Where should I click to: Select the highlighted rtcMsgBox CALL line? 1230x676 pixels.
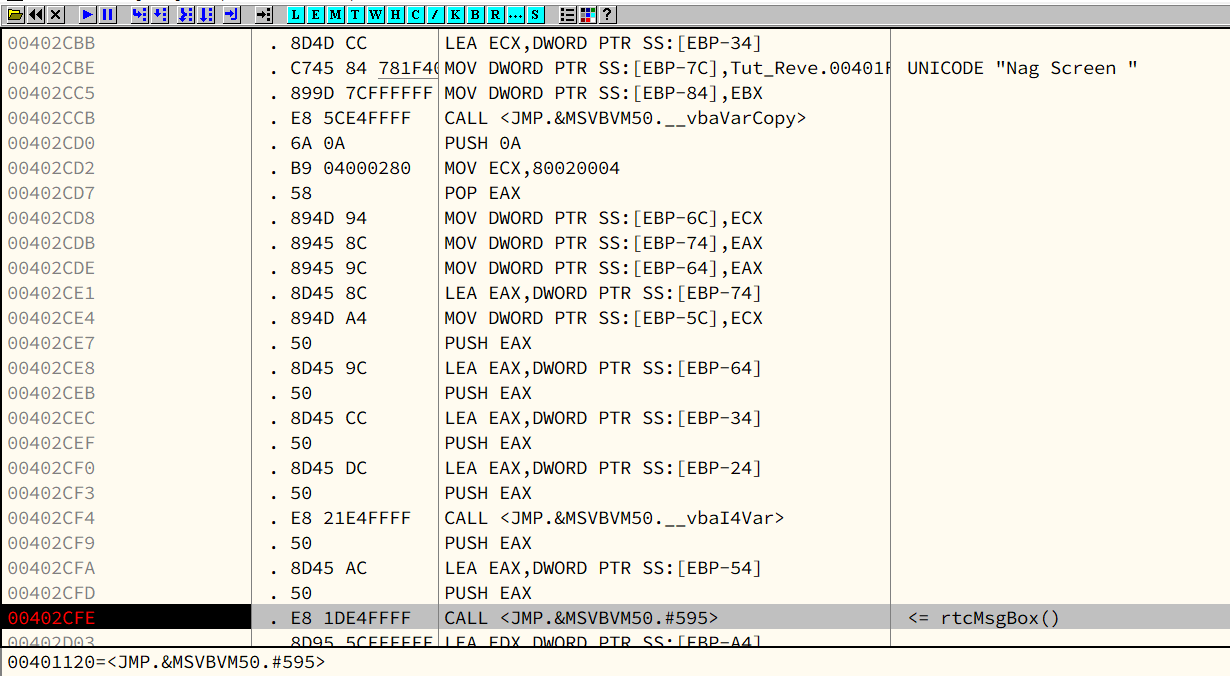click(x=581, y=618)
